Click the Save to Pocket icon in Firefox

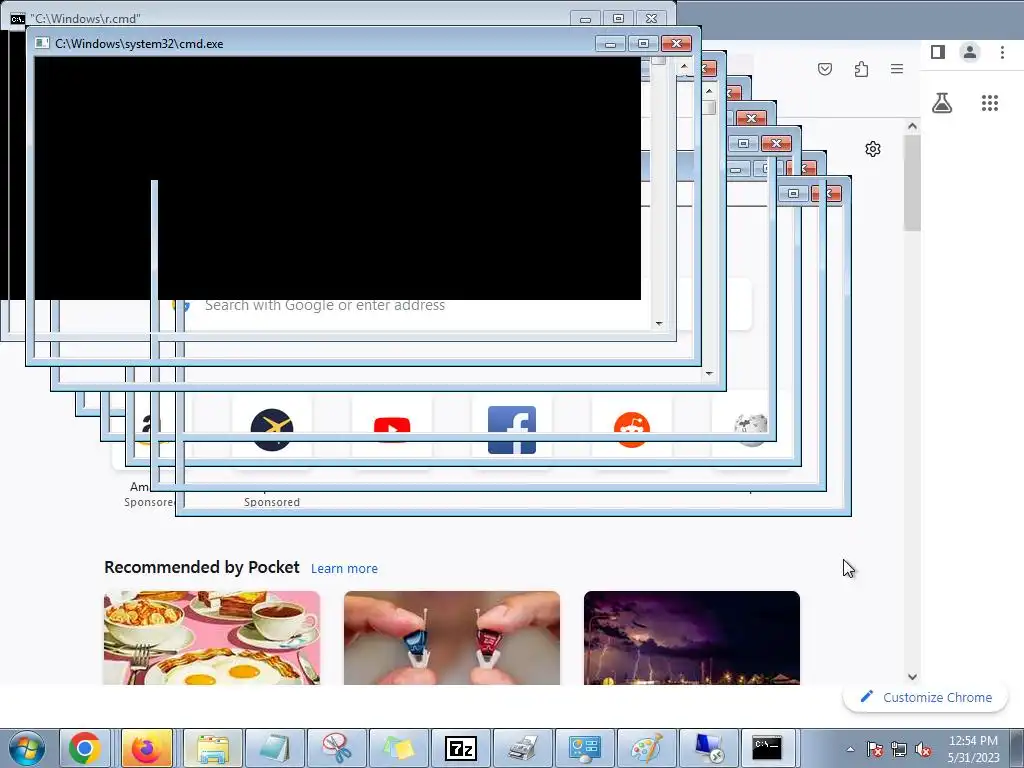pyautogui.click(x=825, y=69)
